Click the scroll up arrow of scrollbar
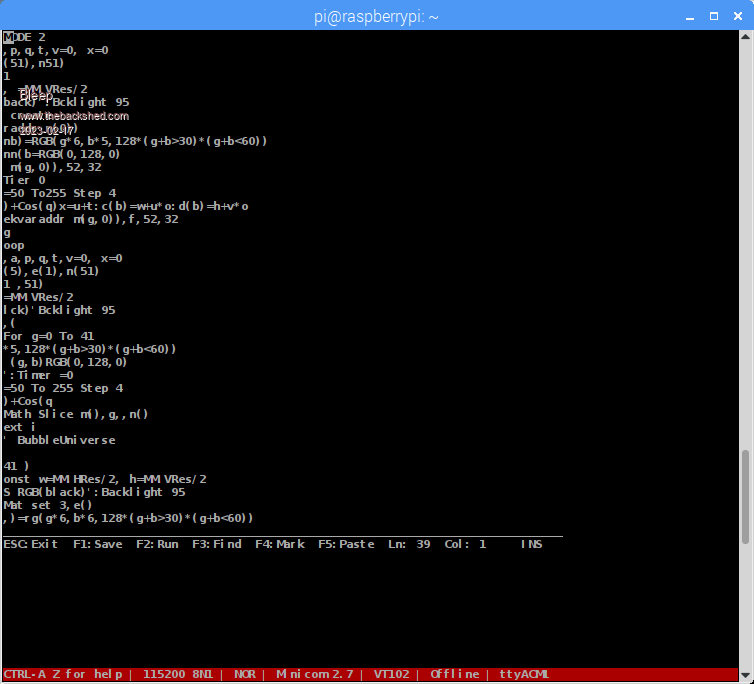 point(746,37)
